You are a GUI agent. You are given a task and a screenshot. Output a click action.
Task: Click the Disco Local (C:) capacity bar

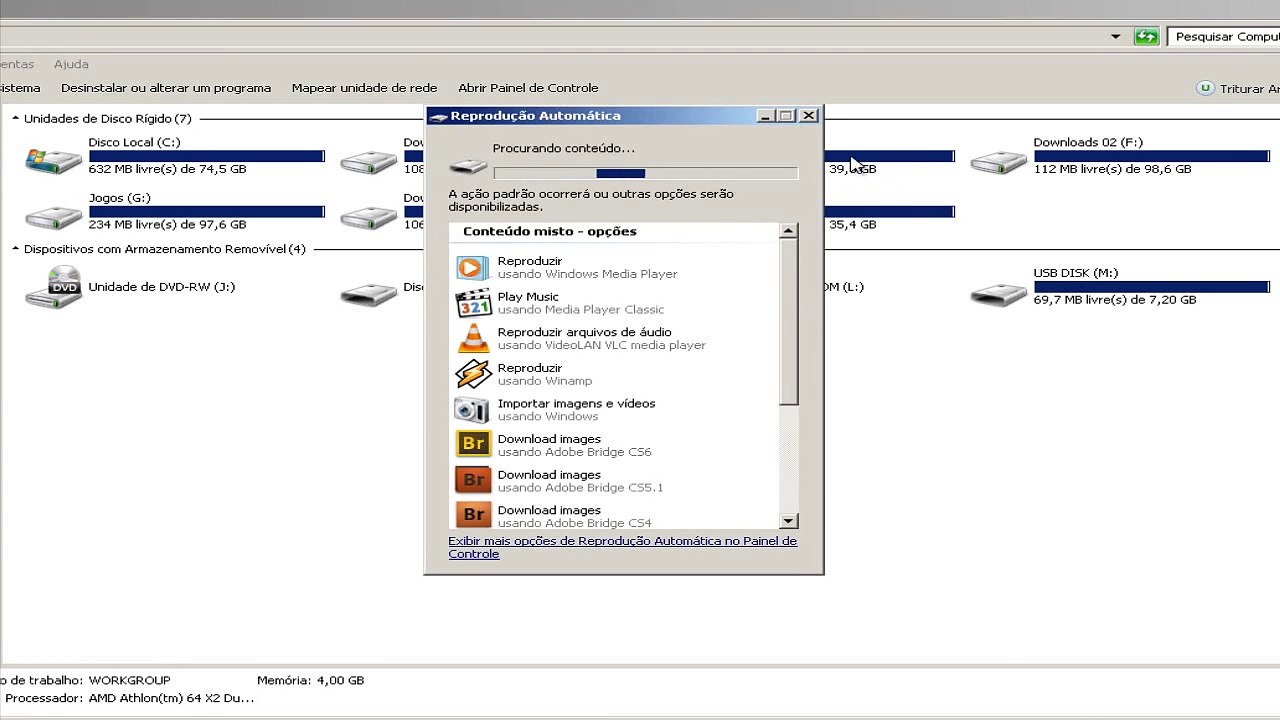pos(207,156)
